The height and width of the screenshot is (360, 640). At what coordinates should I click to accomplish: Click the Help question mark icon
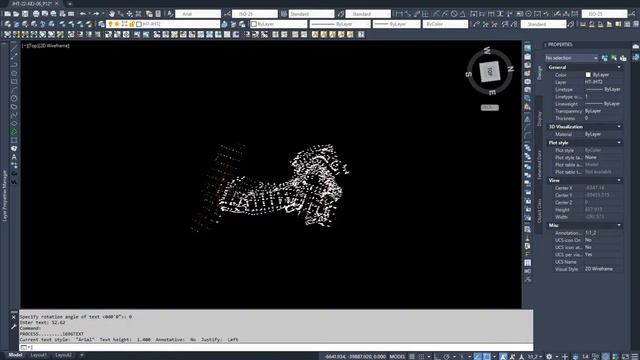361,35
